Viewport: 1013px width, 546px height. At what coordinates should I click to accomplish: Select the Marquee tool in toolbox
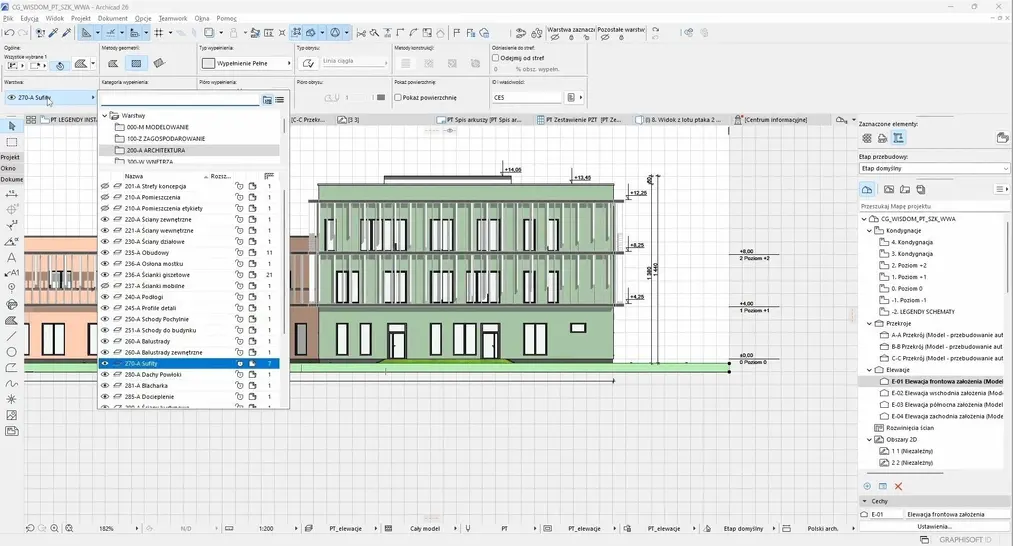12,142
